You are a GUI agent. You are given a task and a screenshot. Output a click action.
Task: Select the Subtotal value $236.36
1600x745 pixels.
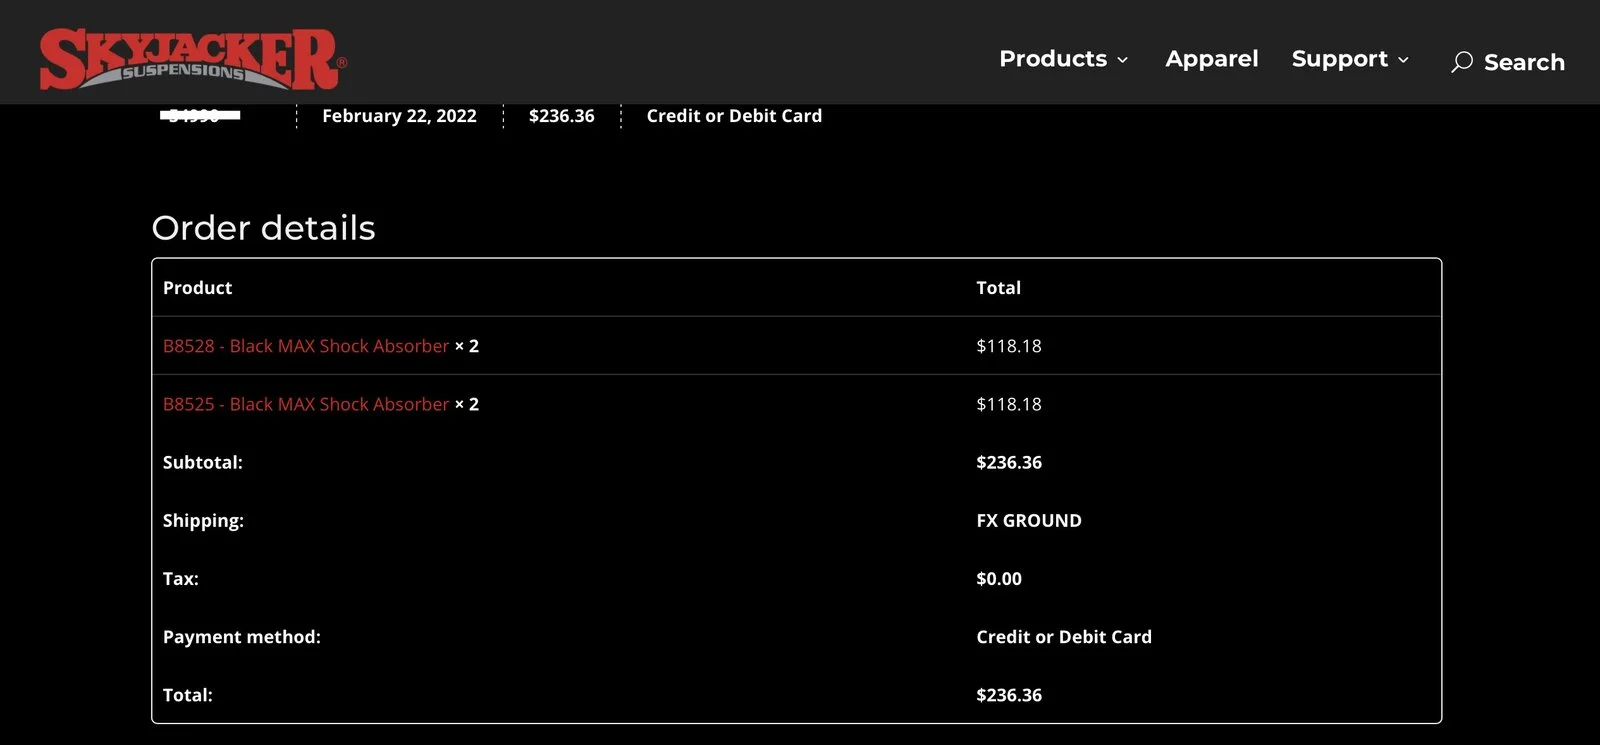(1009, 462)
